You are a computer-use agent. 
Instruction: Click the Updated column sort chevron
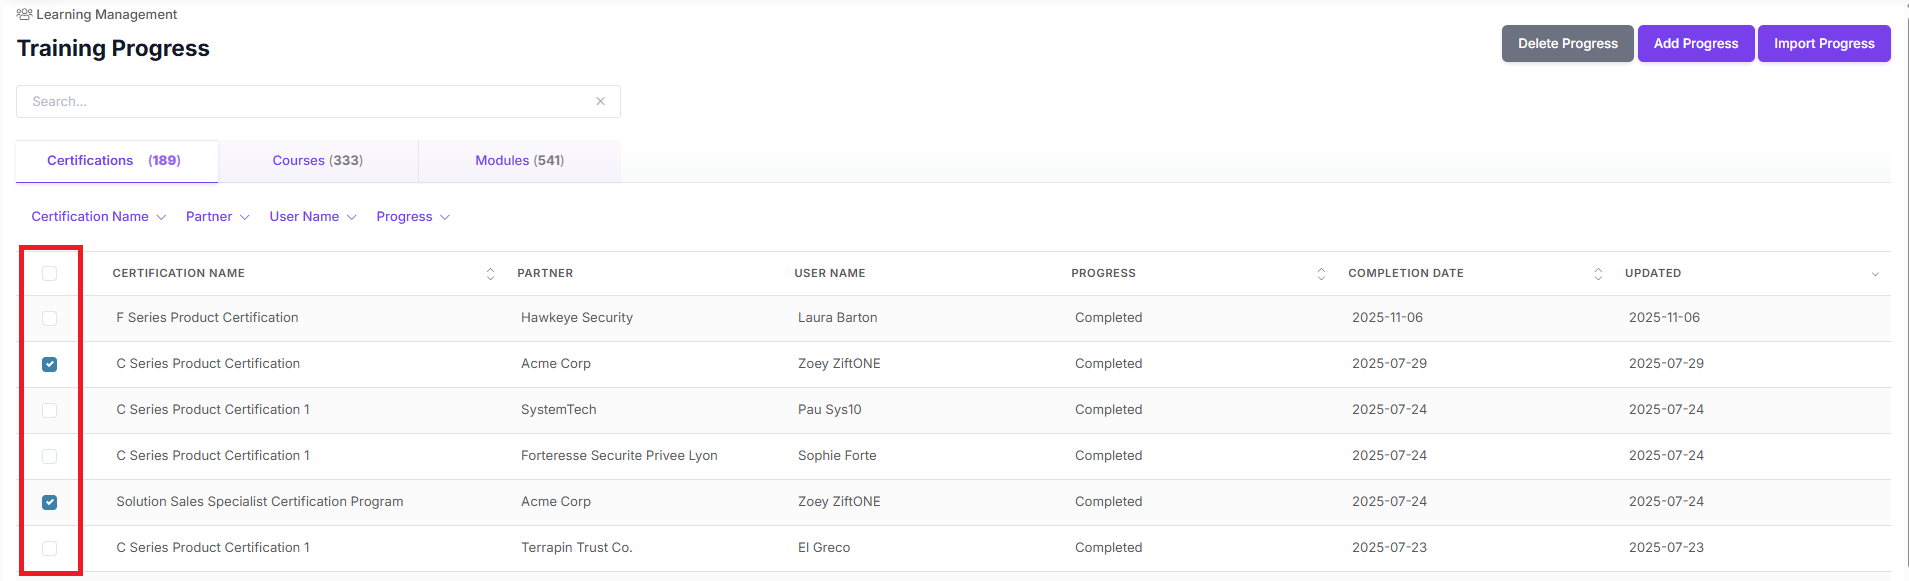click(1875, 274)
